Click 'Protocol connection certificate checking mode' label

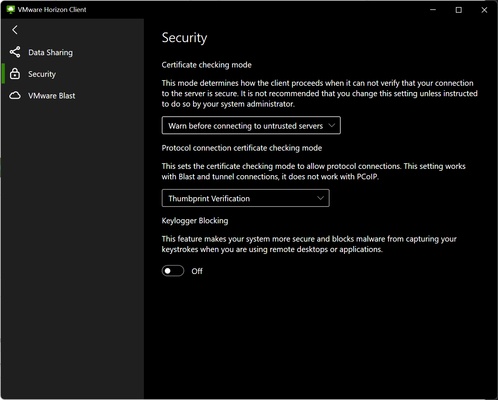tap(242, 148)
